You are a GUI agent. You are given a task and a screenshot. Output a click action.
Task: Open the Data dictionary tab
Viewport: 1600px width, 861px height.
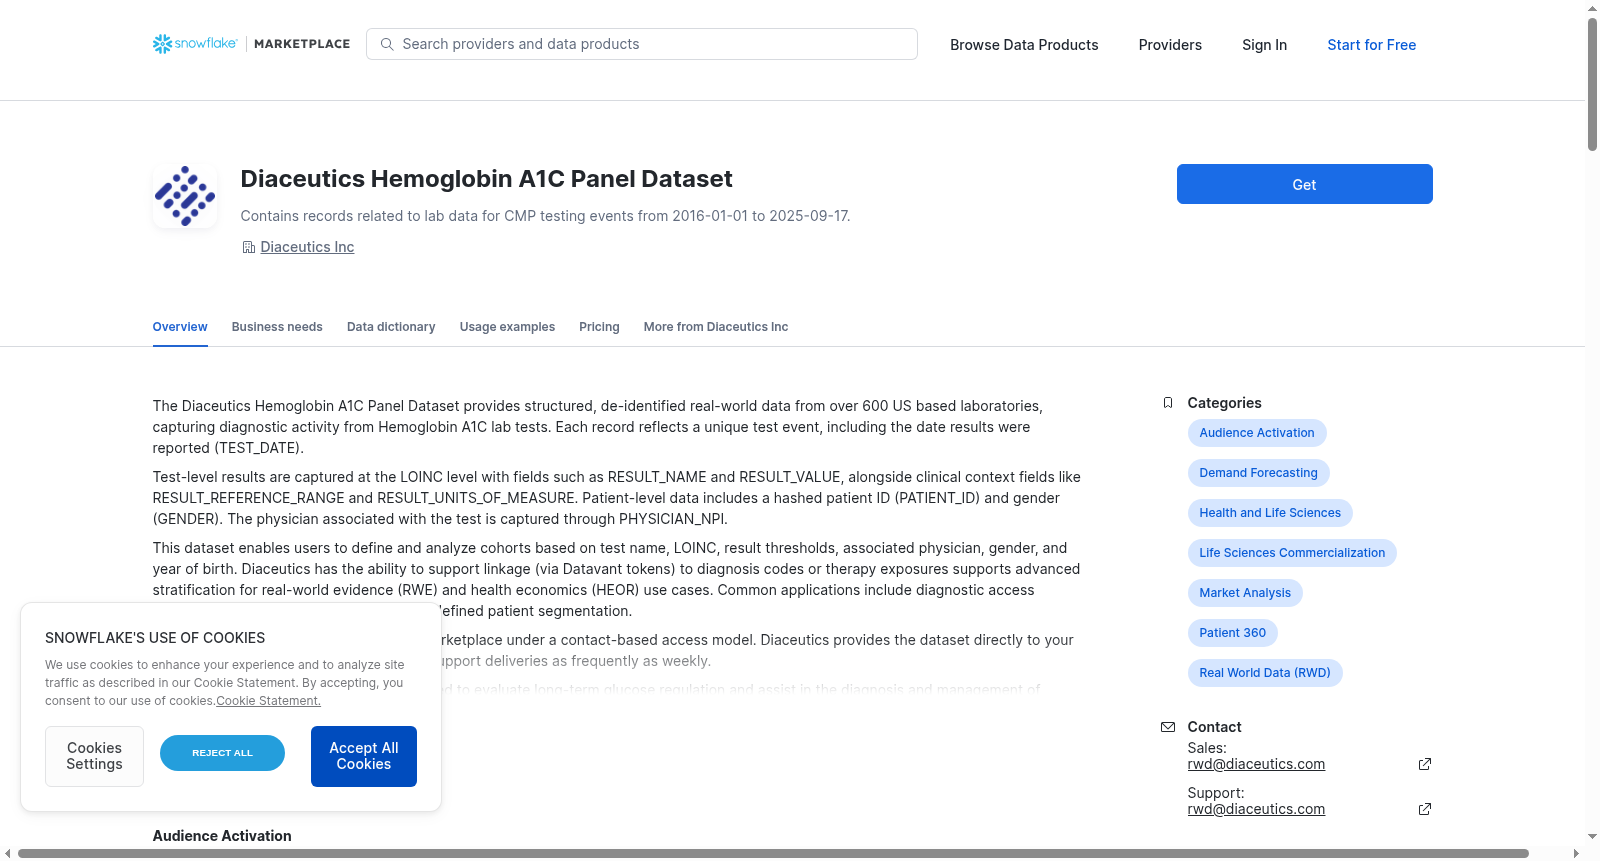(391, 327)
